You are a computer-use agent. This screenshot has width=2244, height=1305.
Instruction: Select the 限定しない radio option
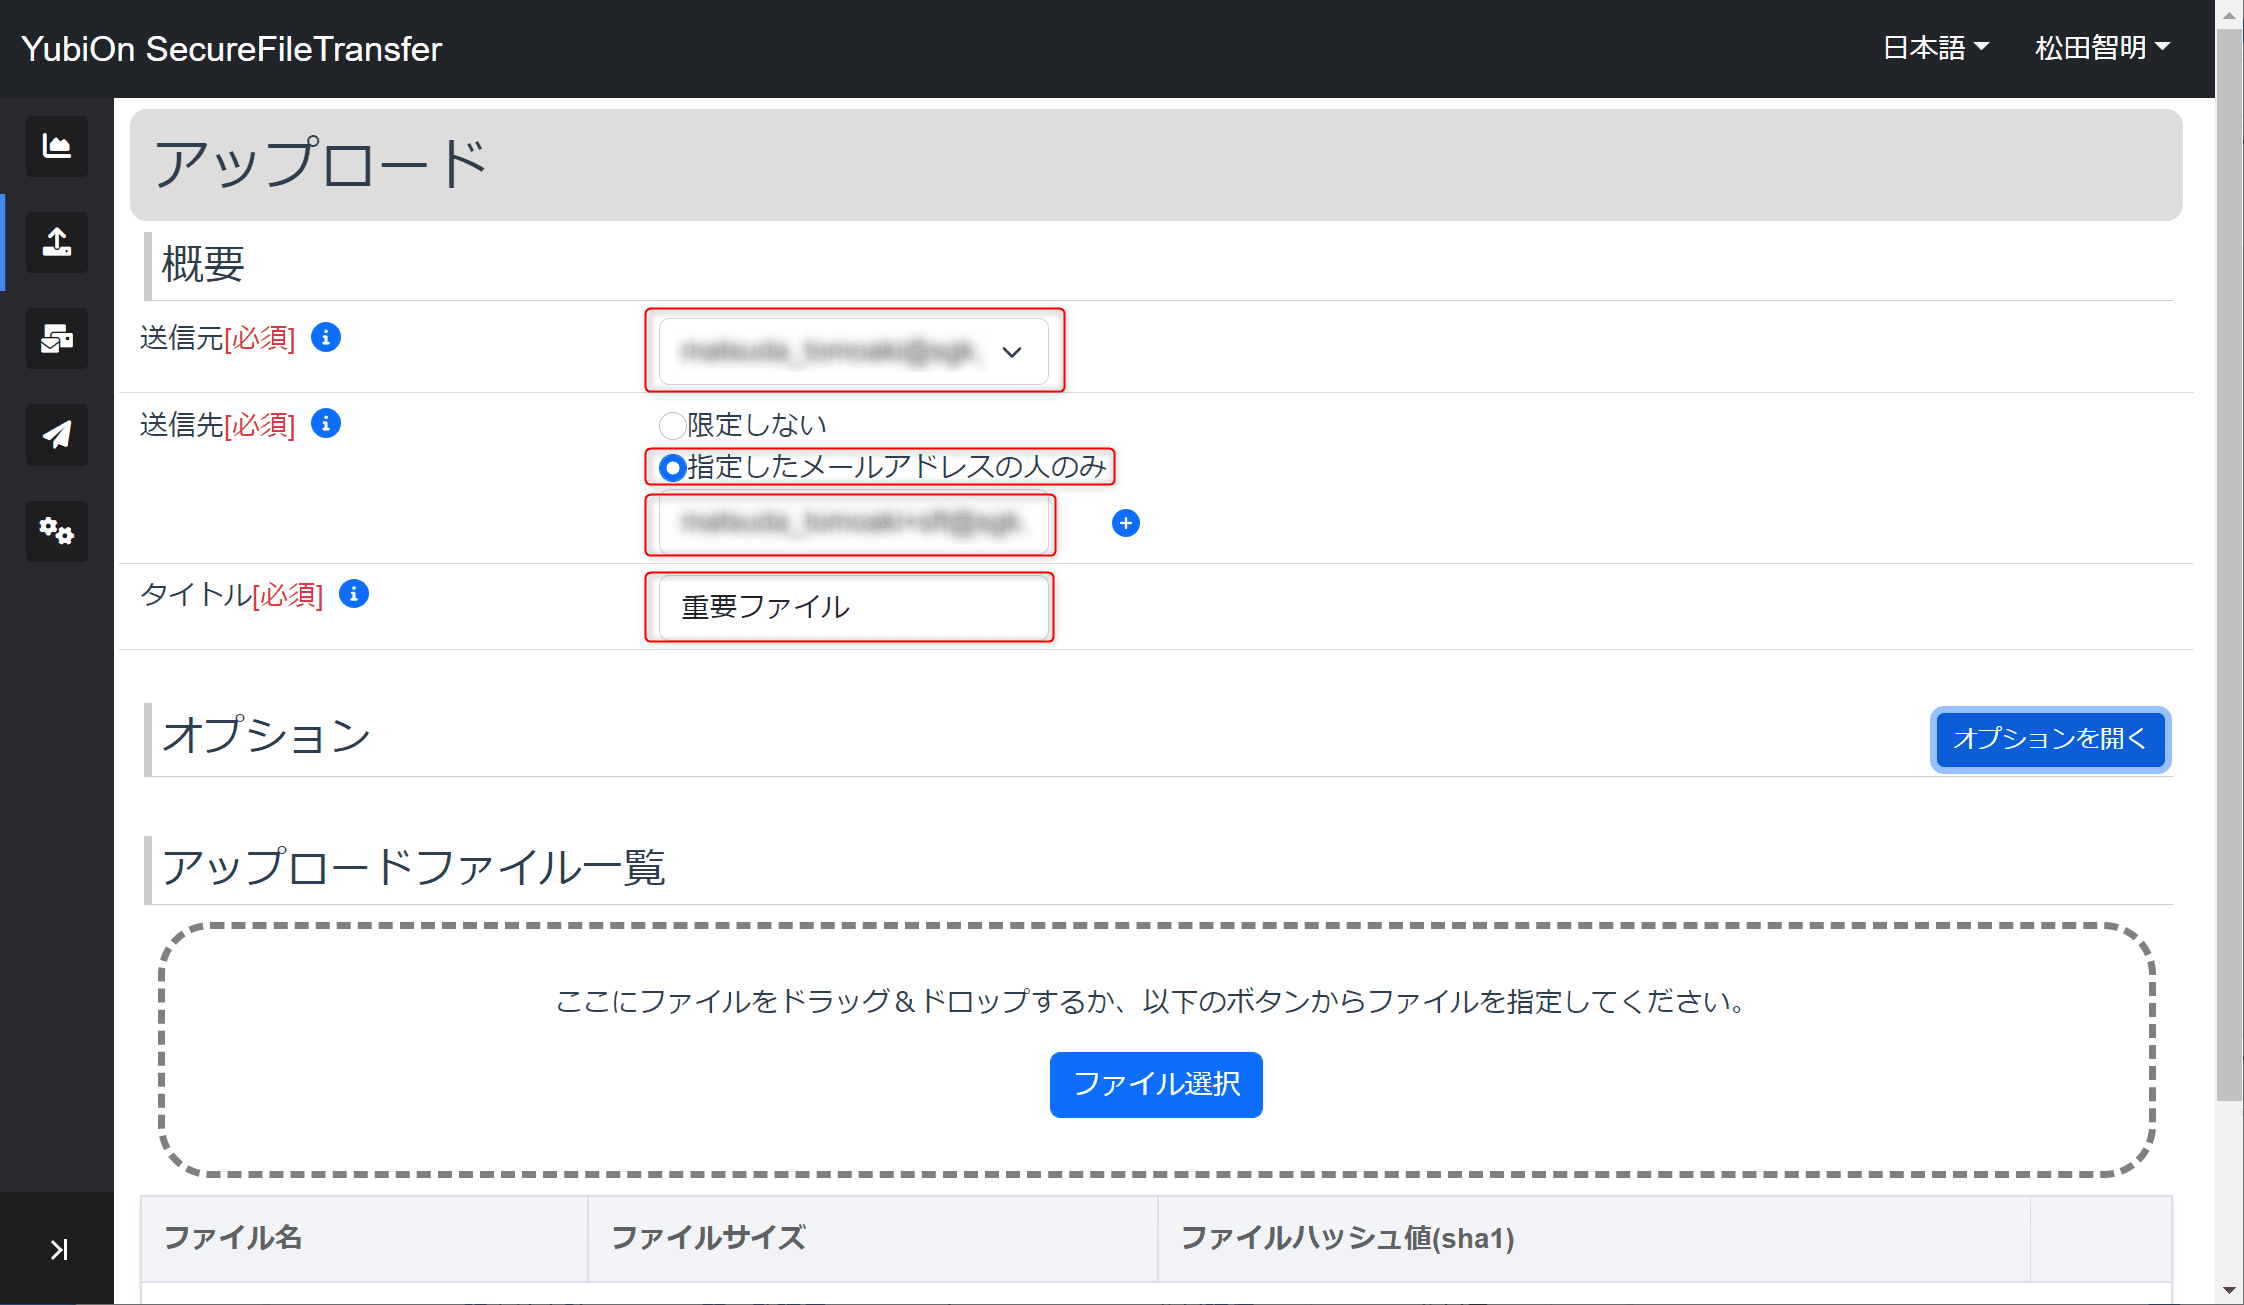coord(672,425)
